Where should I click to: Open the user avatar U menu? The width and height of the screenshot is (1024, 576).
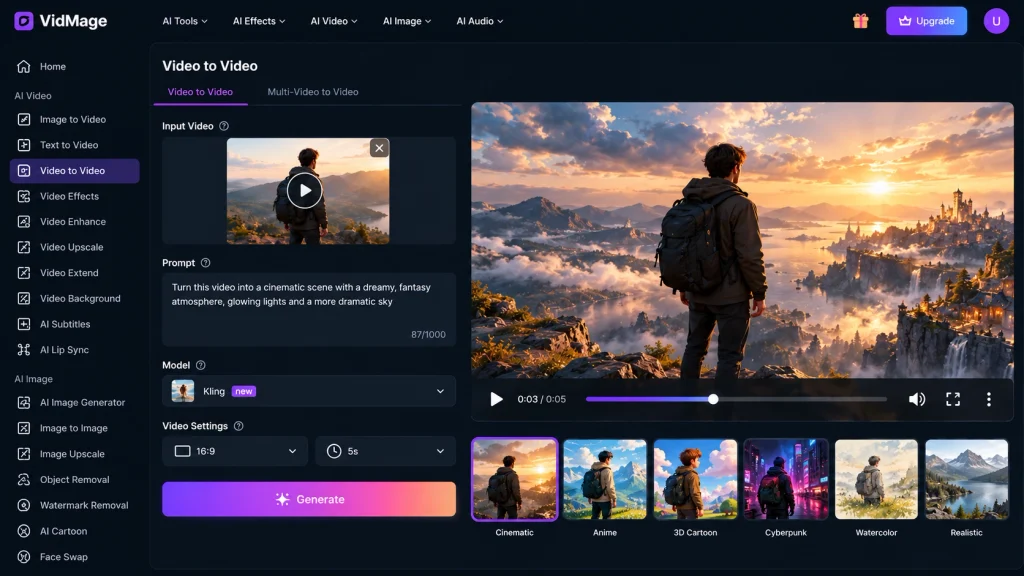coord(996,21)
